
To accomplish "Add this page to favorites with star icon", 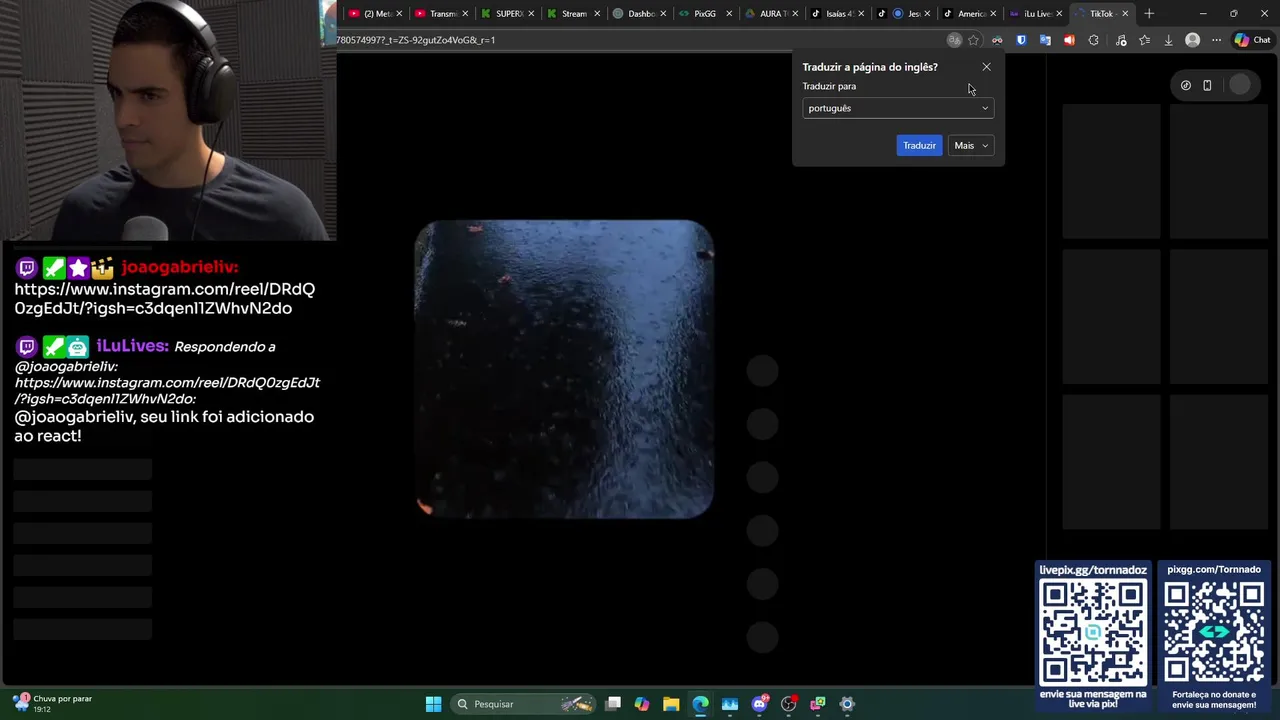I will coord(974,40).
